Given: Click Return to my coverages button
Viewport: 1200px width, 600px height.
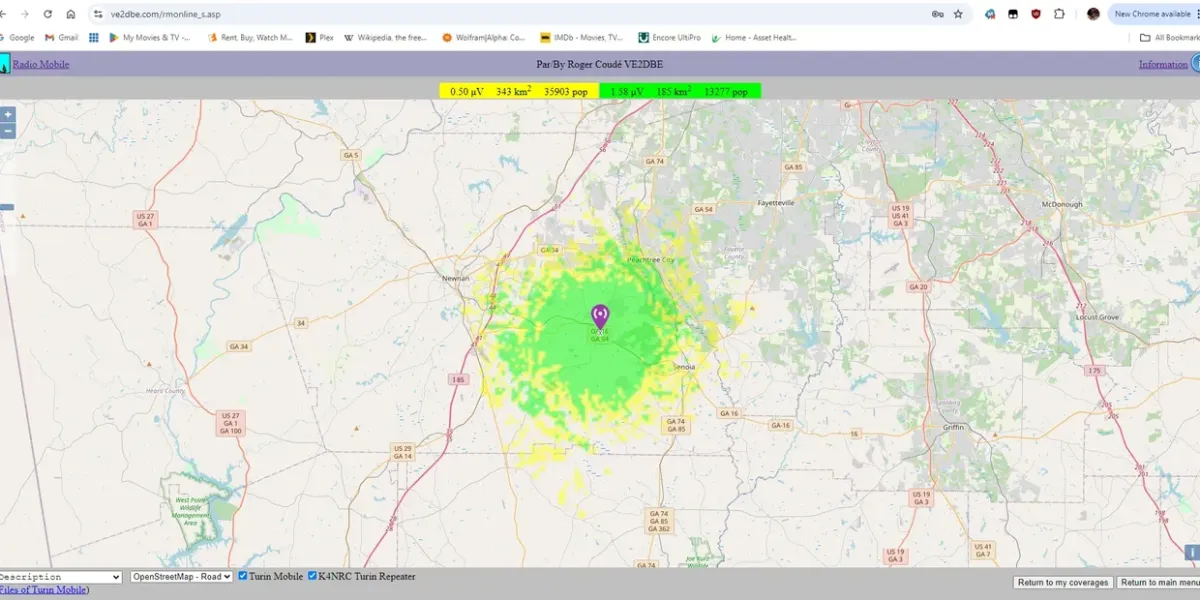Looking at the screenshot, I should point(1063,582).
